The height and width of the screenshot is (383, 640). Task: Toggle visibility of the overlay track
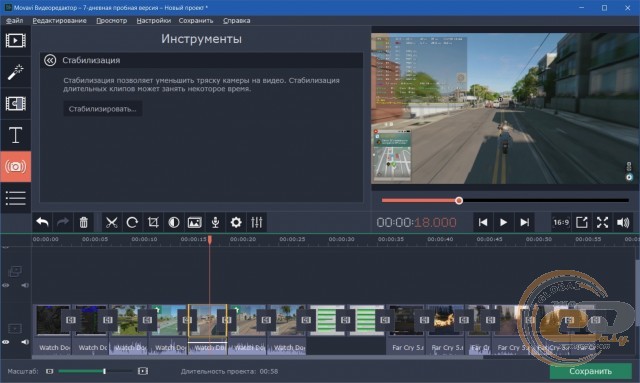pos(6,285)
